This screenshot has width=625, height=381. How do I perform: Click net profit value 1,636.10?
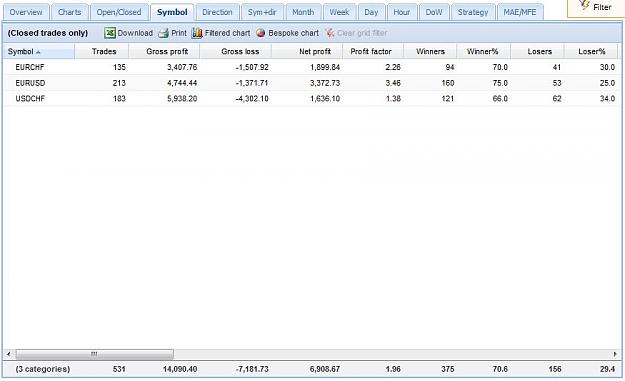[325, 99]
